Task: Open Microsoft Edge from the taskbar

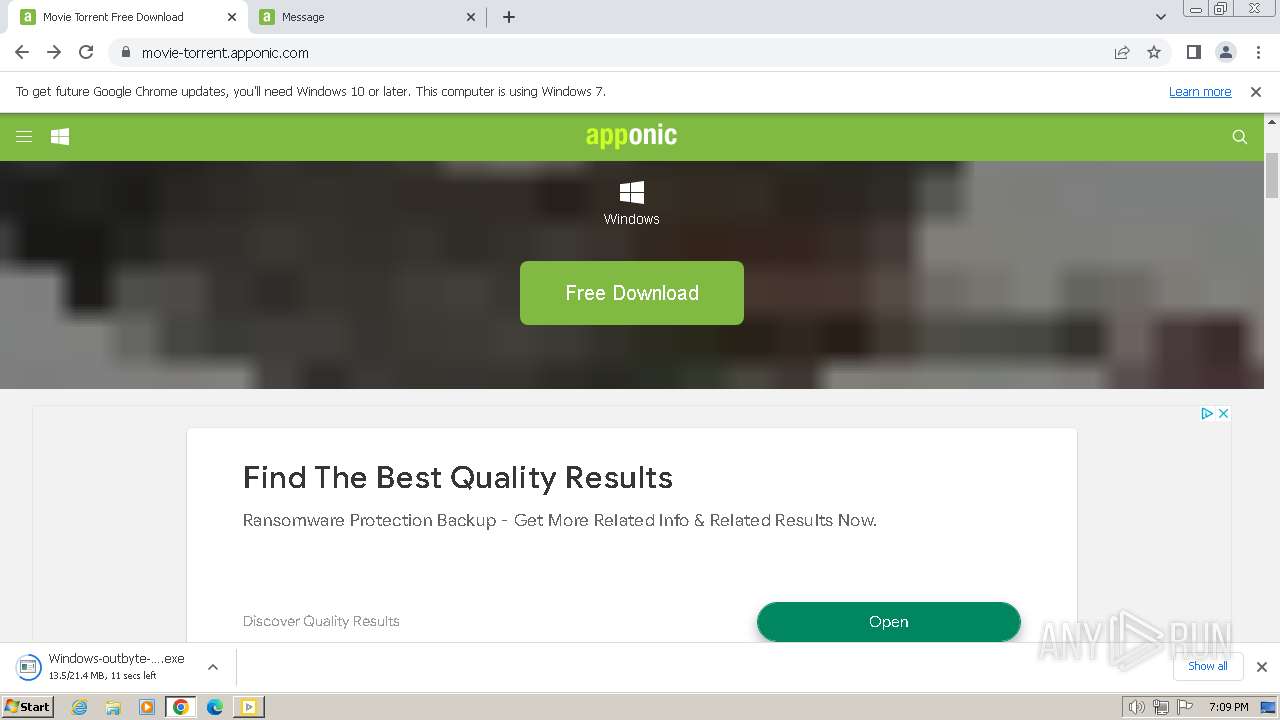Action: 215,707
